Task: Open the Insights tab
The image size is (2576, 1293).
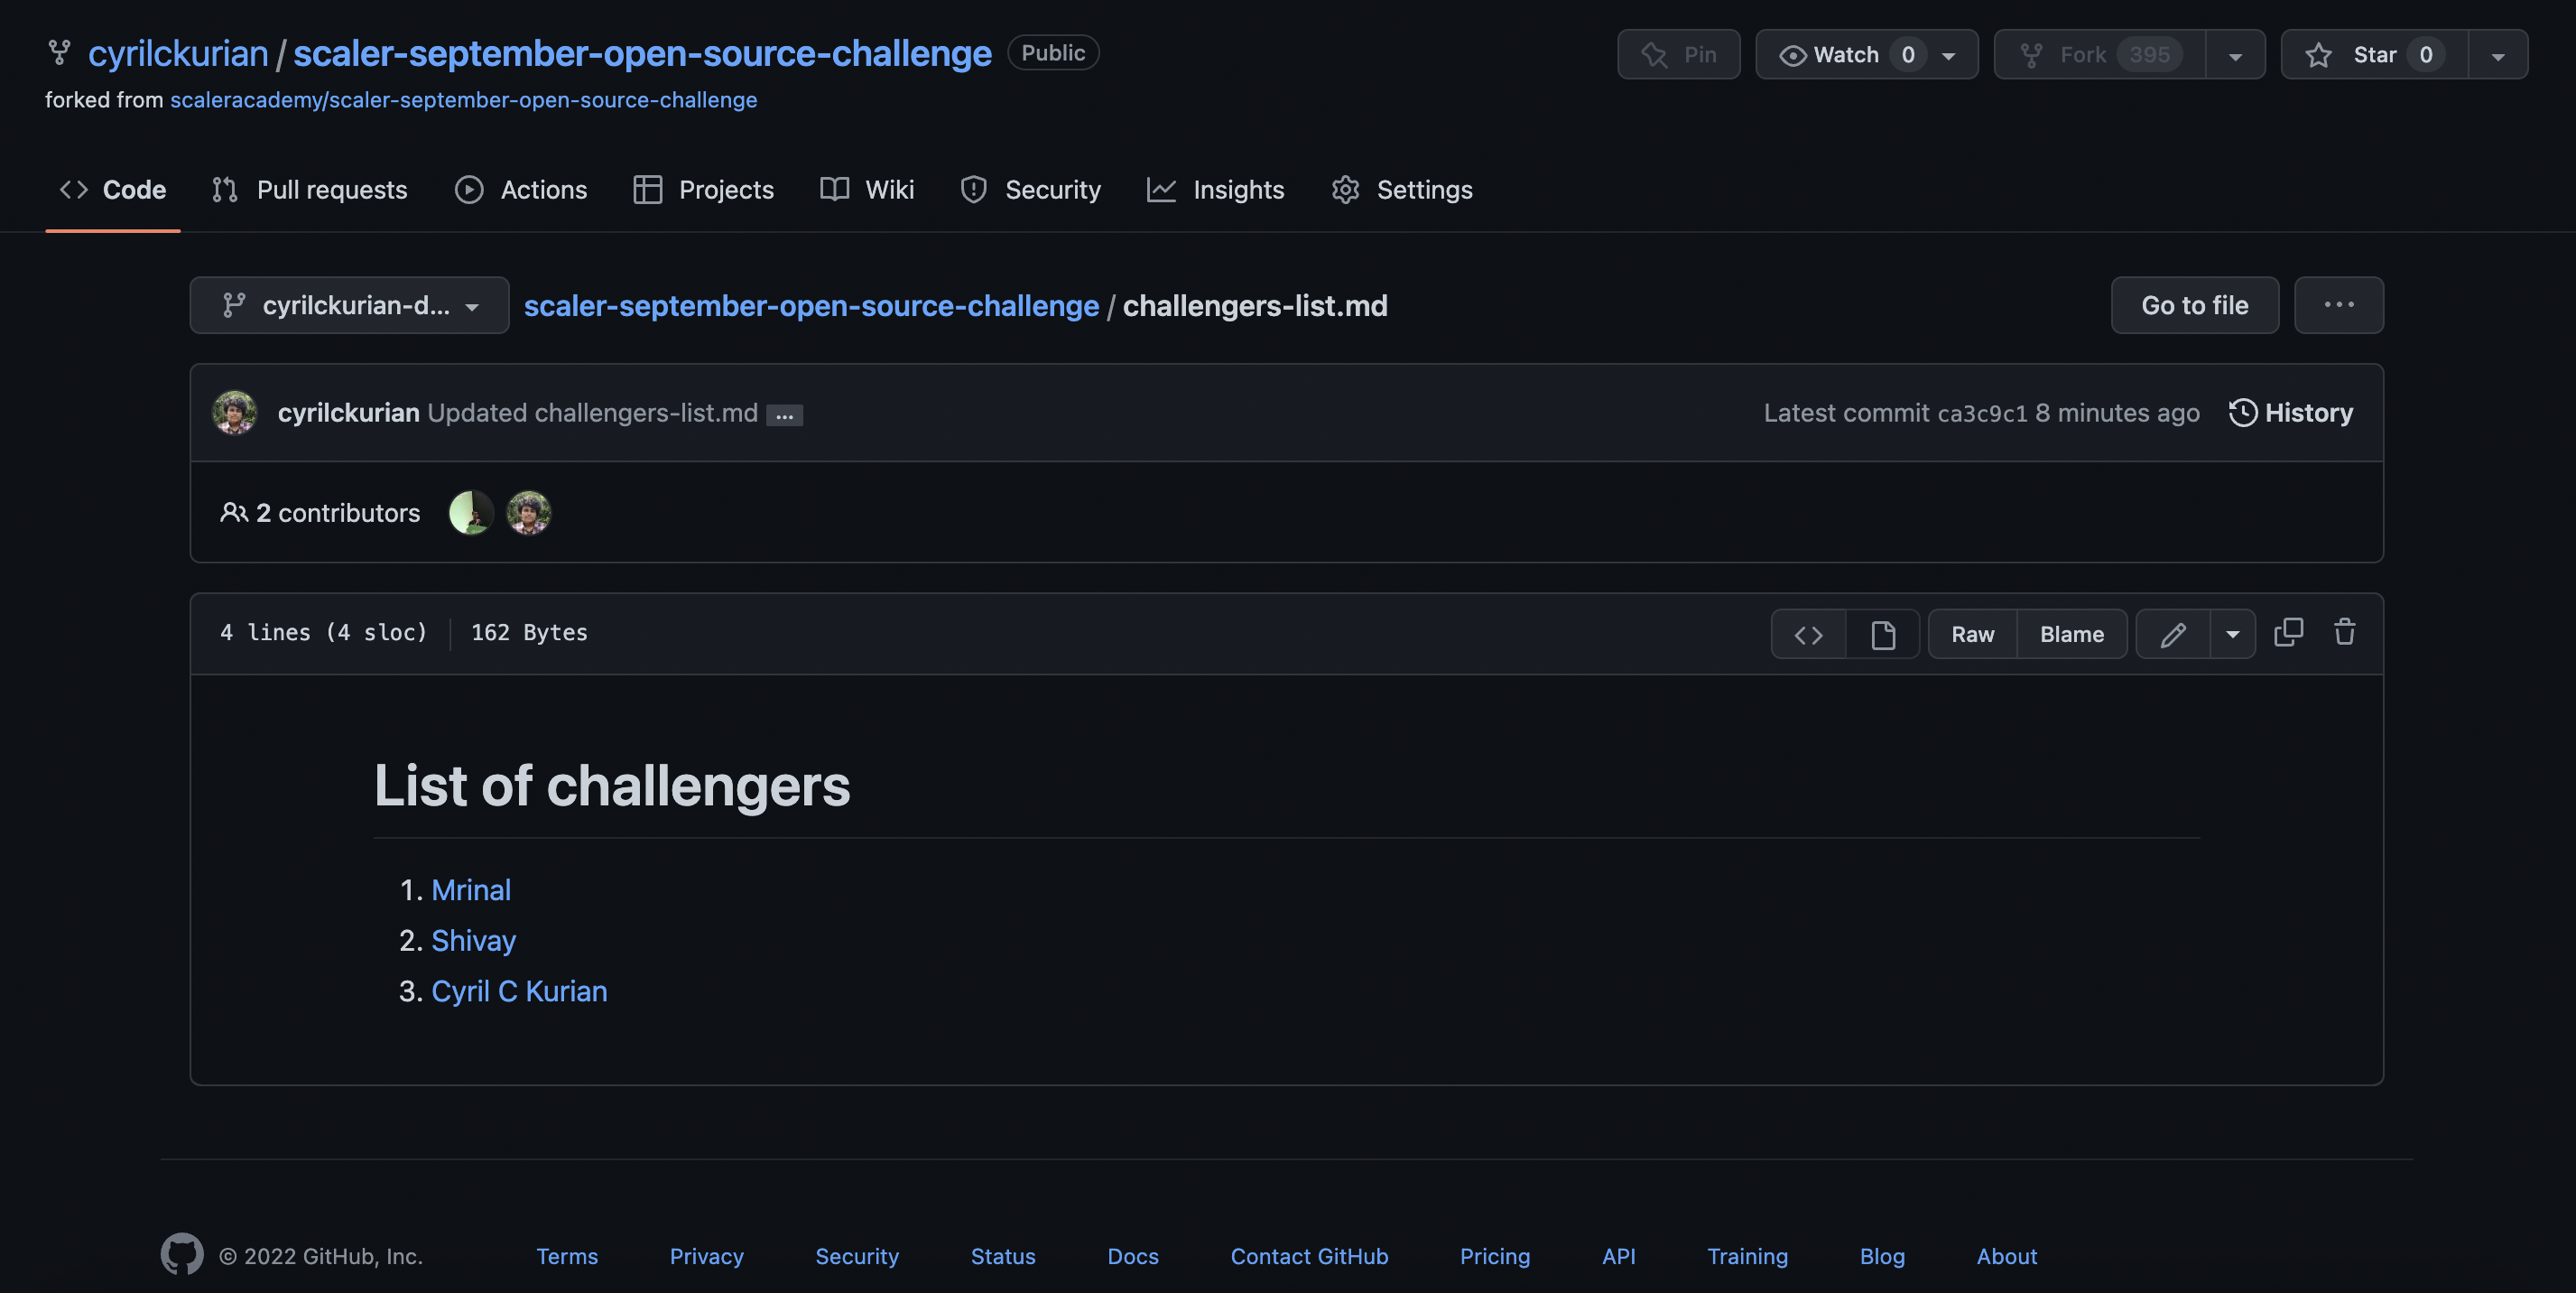Action: pos(1216,189)
